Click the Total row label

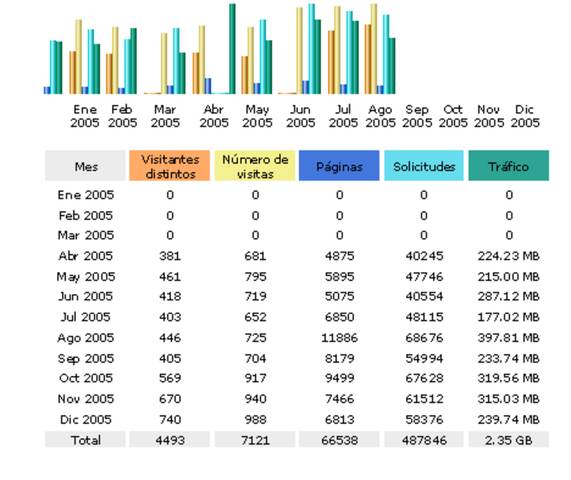tap(86, 440)
